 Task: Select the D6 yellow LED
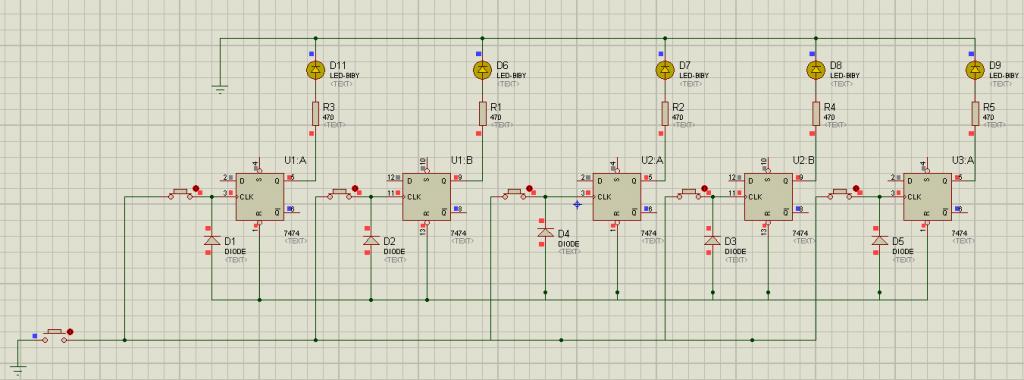[483, 69]
